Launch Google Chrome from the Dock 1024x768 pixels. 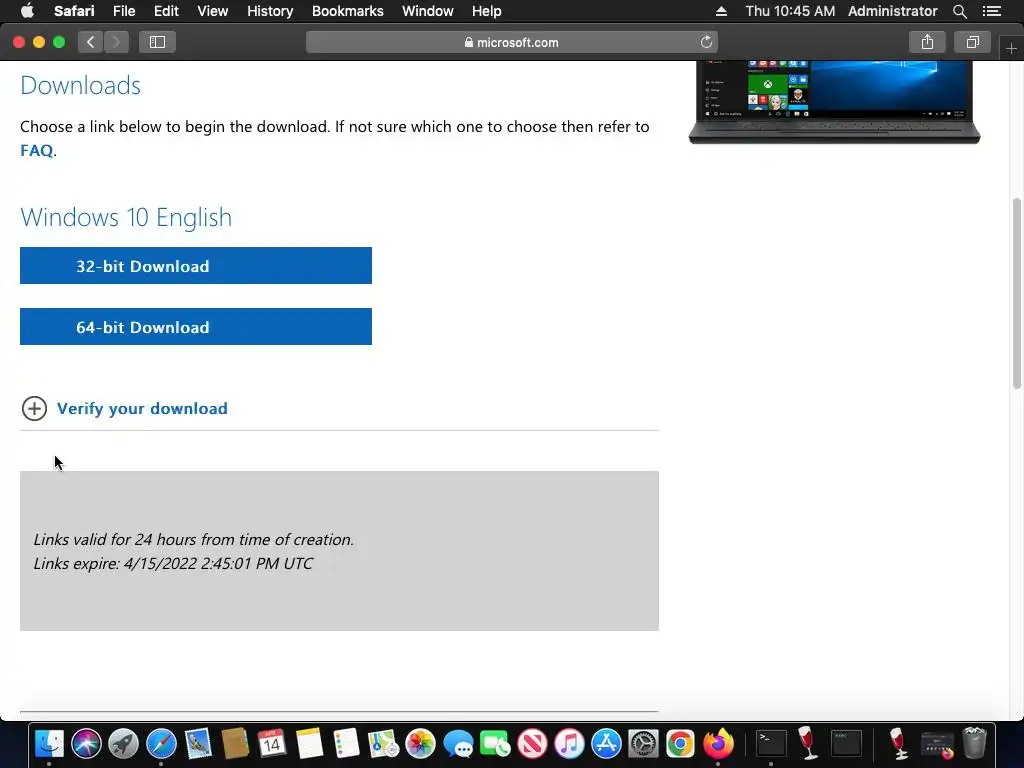(680, 743)
